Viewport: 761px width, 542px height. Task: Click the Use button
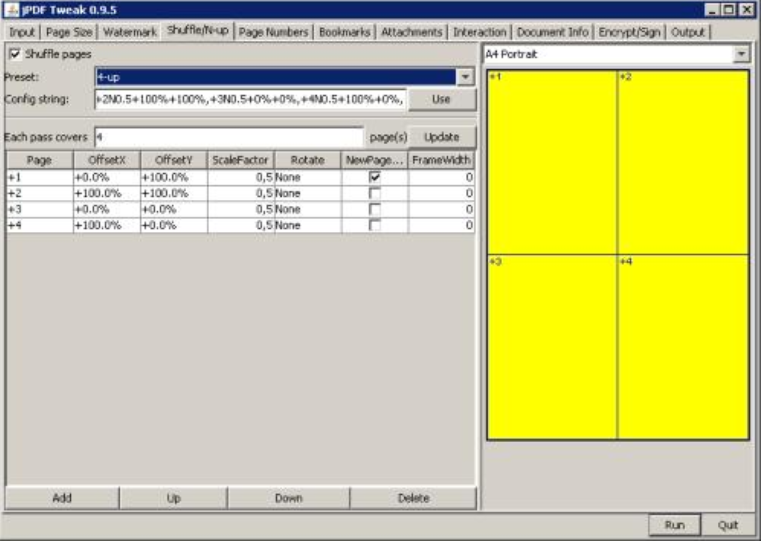click(x=442, y=99)
